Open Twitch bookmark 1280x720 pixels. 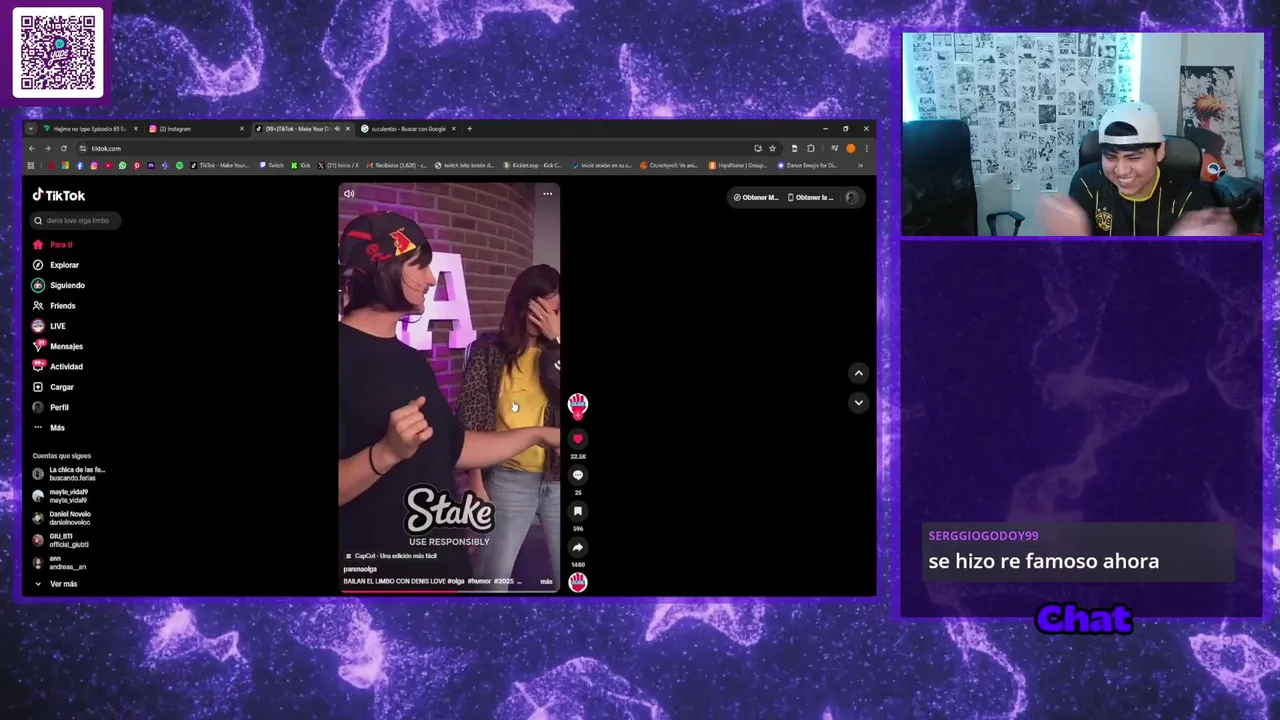tap(271, 165)
